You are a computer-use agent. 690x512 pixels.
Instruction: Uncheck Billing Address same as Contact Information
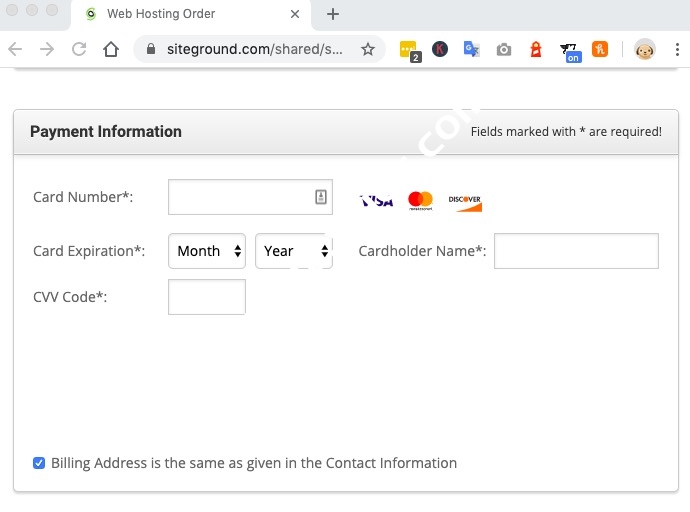tap(39, 463)
